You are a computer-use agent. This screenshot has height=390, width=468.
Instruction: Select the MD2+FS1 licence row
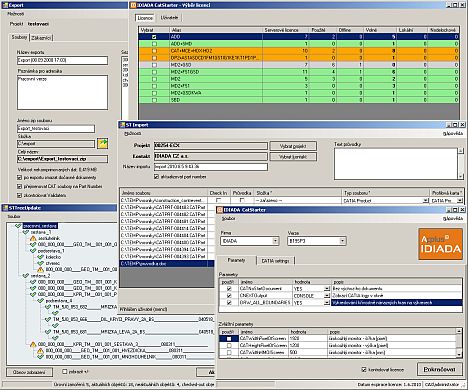click(x=299, y=86)
